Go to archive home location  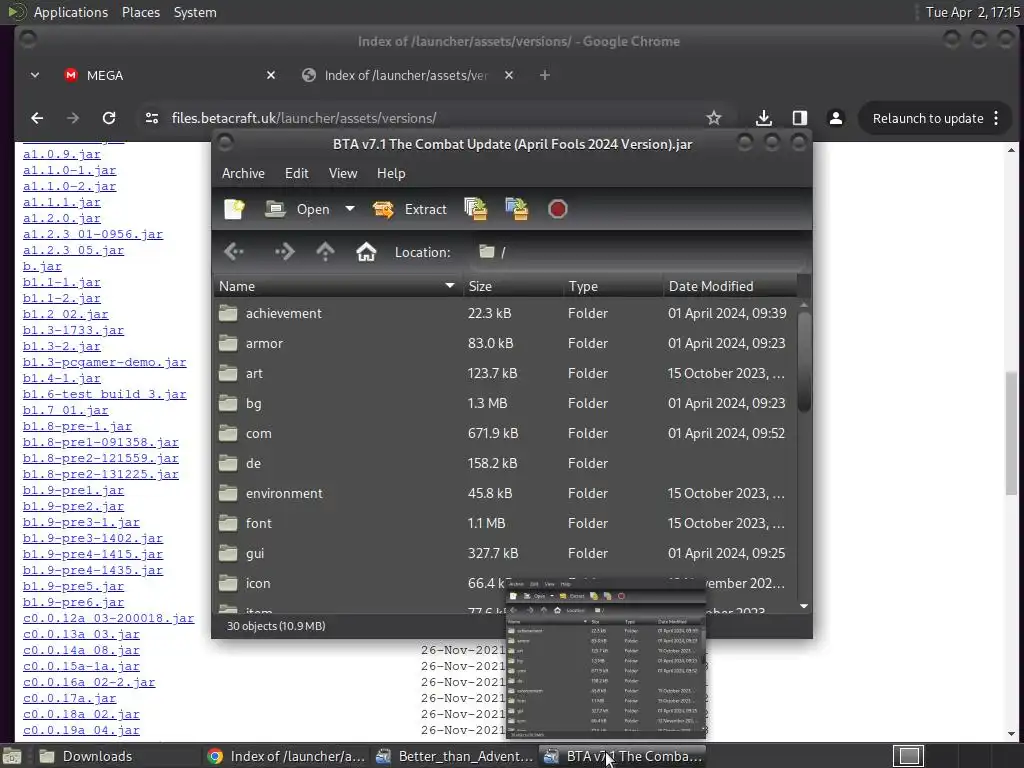(x=366, y=252)
